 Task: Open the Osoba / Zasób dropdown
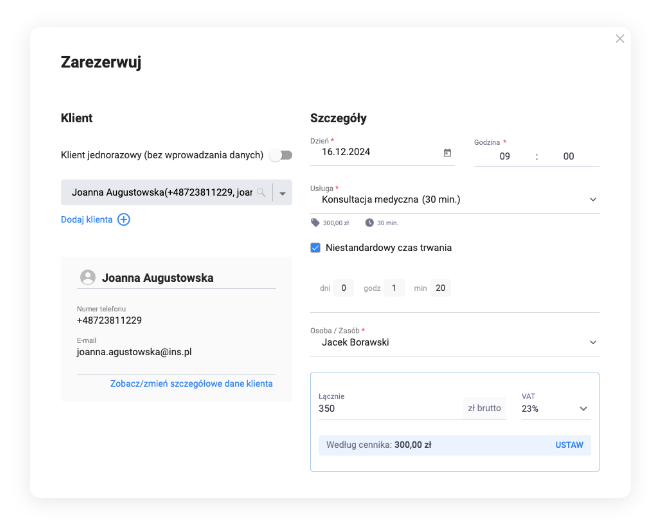coord(592,342)
